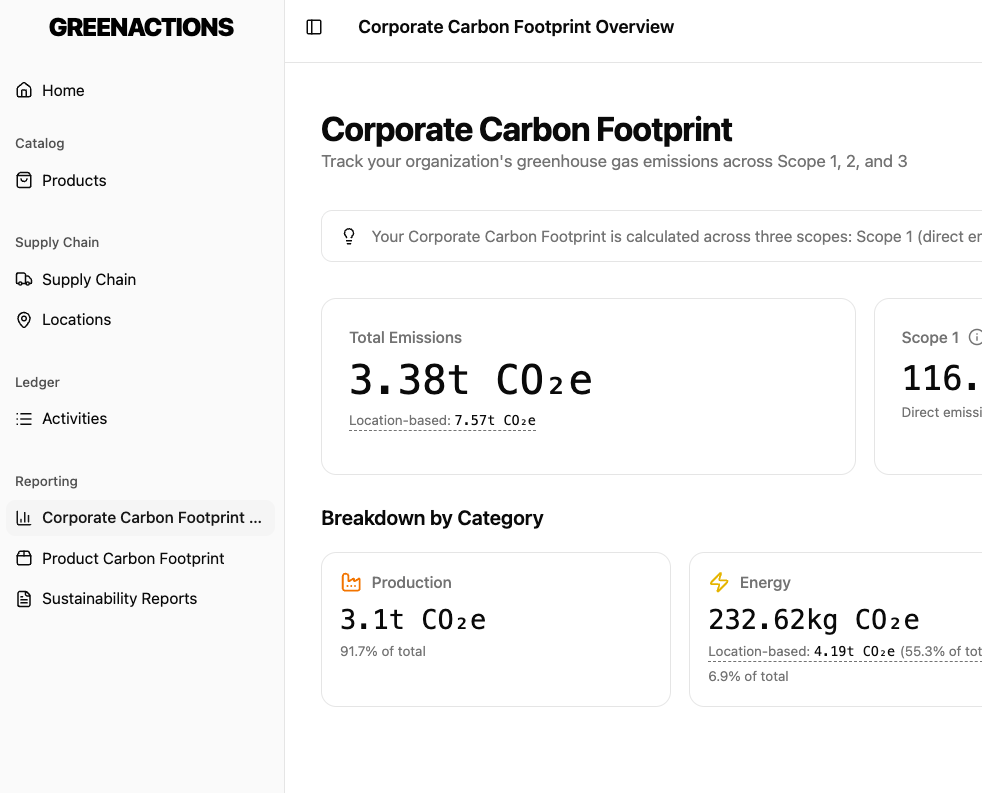Image resolution: width=982 pixels, height=793 pixels.
Task: Select the Total Emissions card
Action: (x=588, y=386)
